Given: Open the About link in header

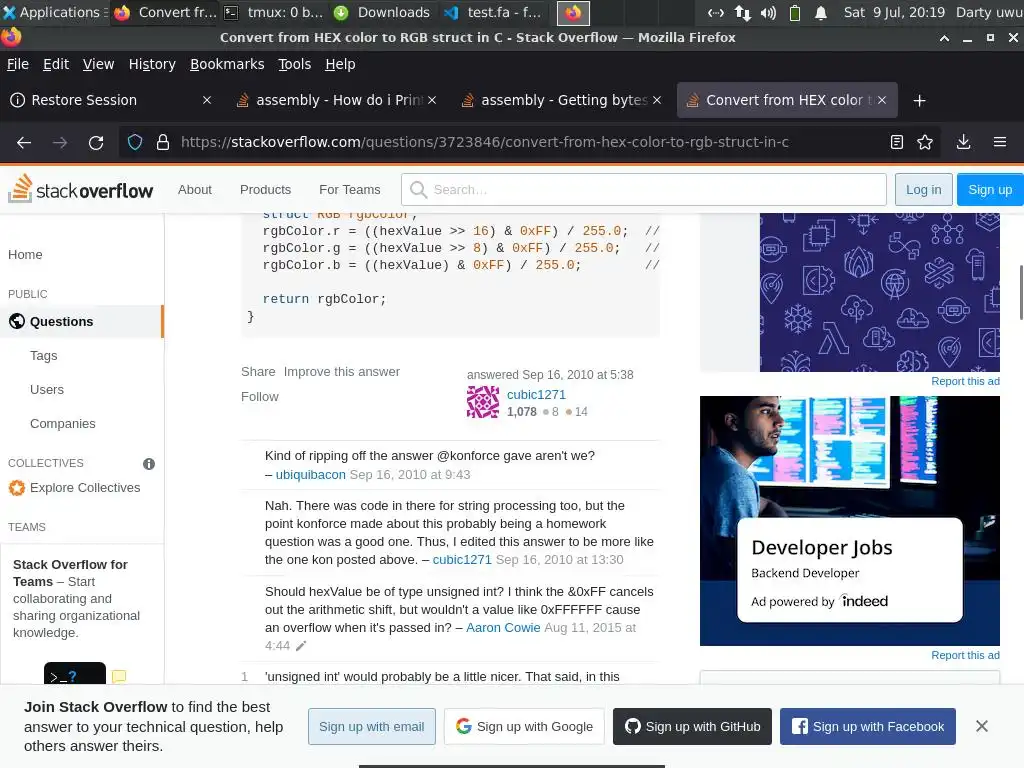Looking at the screenshot, I should coord(195,189).
